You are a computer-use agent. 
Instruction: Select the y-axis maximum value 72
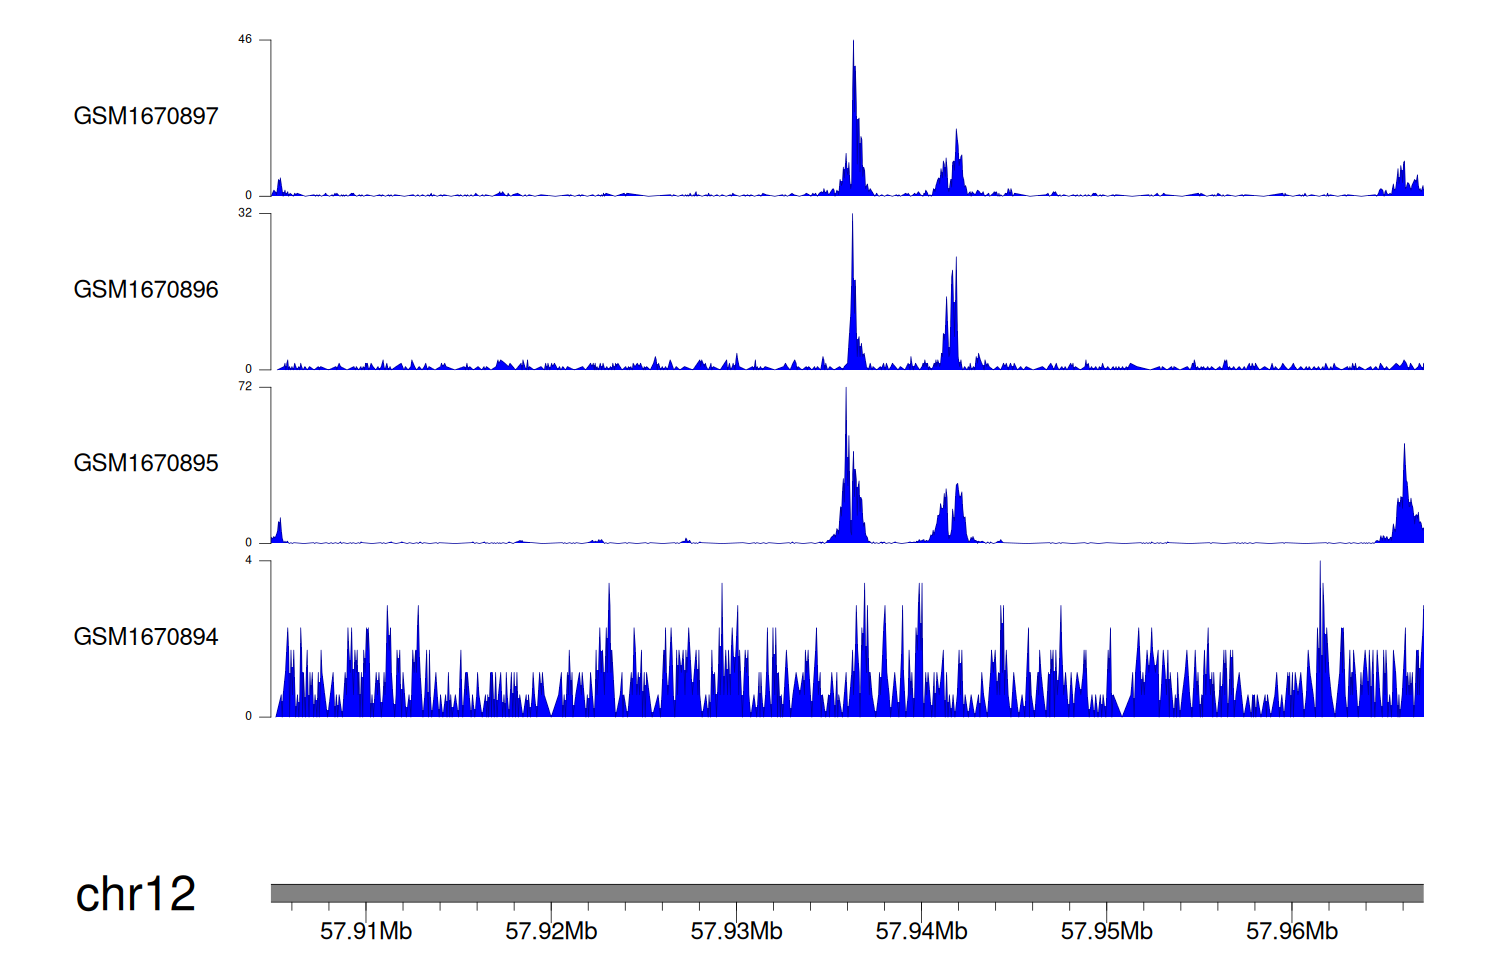[x=245, y=387]
